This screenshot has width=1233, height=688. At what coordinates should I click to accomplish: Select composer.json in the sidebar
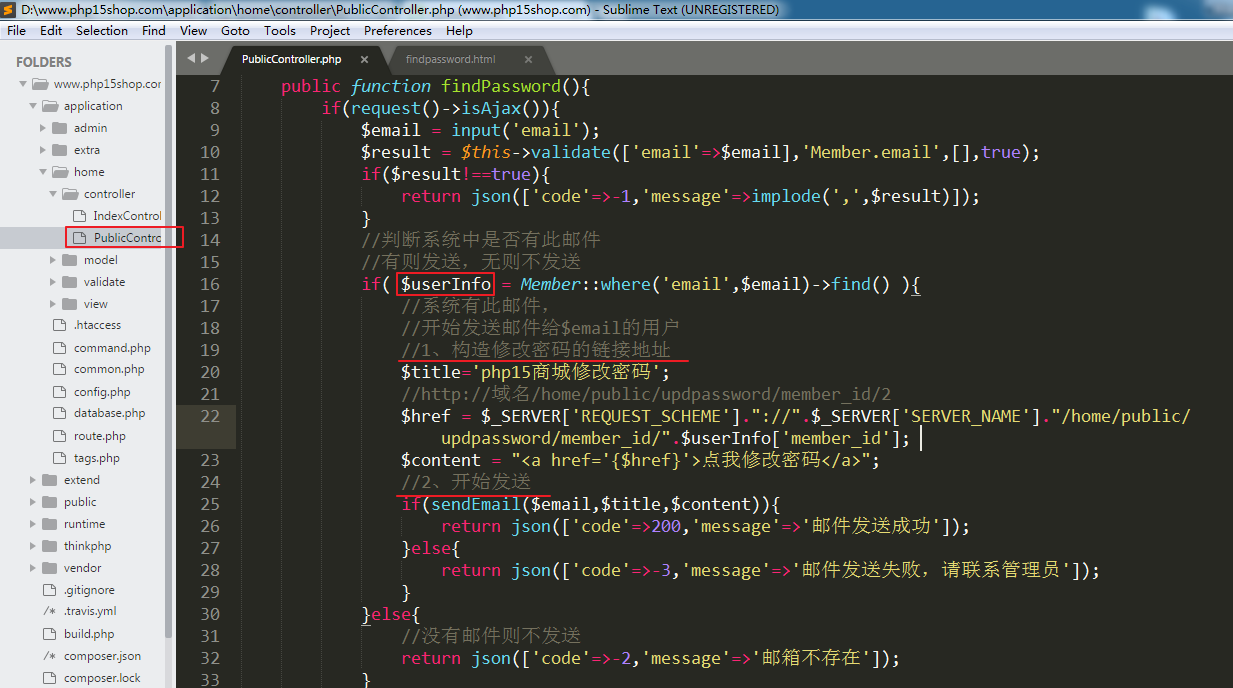[x=102, y=656]
